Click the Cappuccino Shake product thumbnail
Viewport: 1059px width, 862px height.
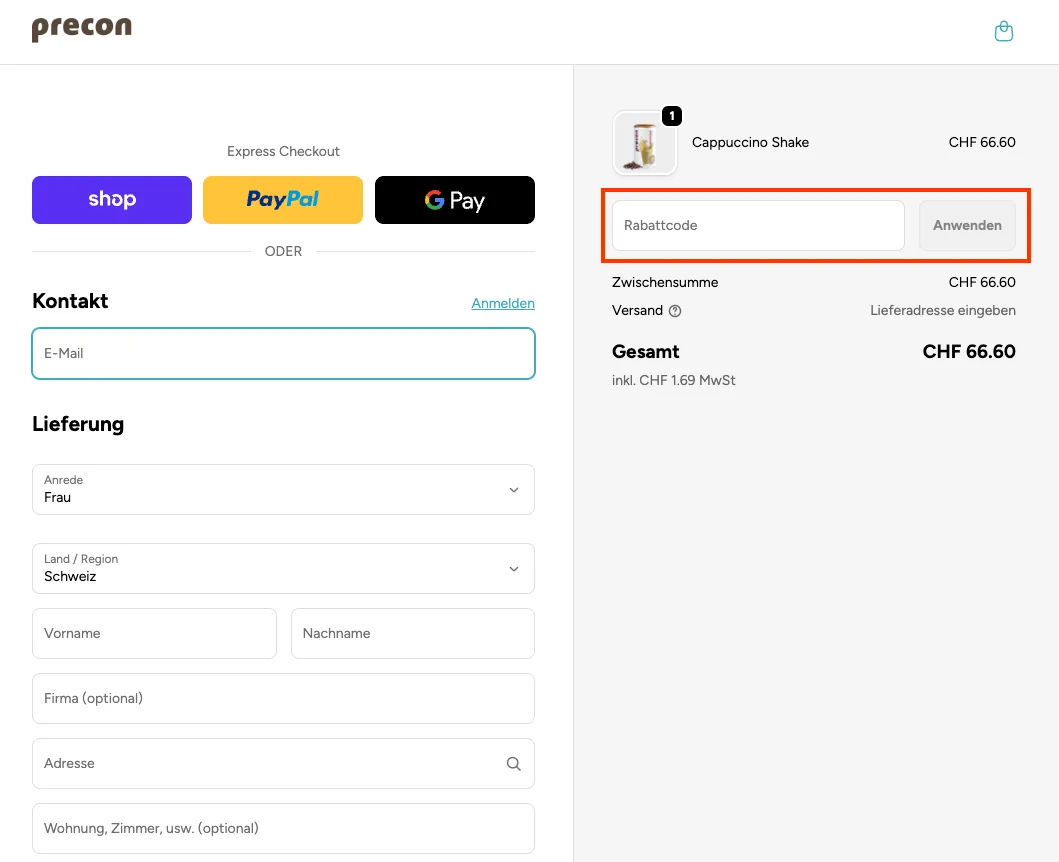[x=644, y=144]
